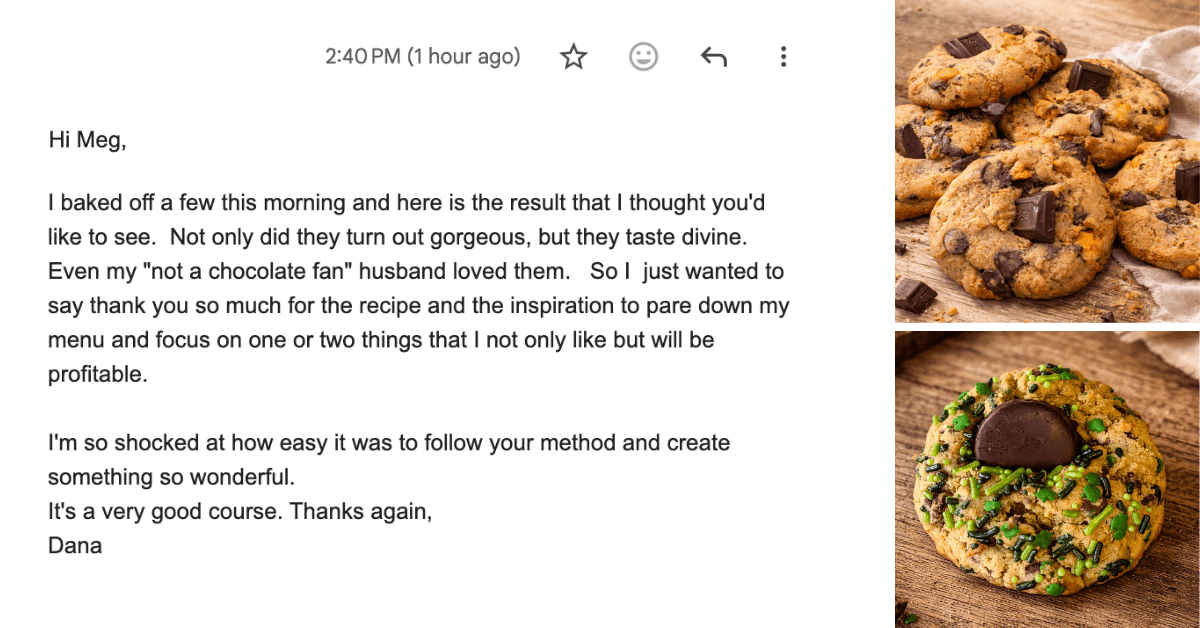Click the "Hi Meg," greeting line
Viewport: 1200px width, 628px height.
(x=88, y=140)
